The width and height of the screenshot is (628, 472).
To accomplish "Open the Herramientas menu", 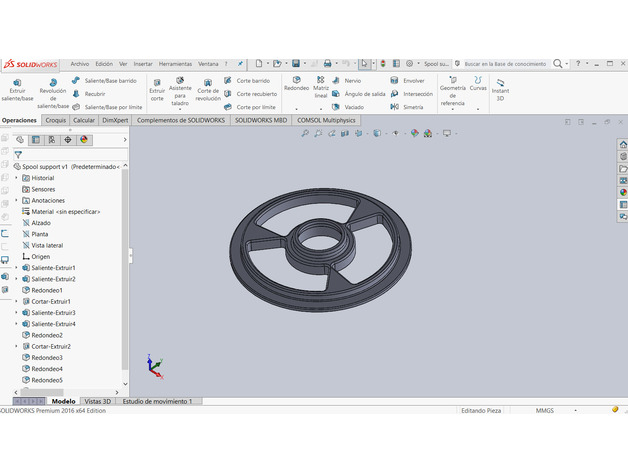I will click(175, 64).
